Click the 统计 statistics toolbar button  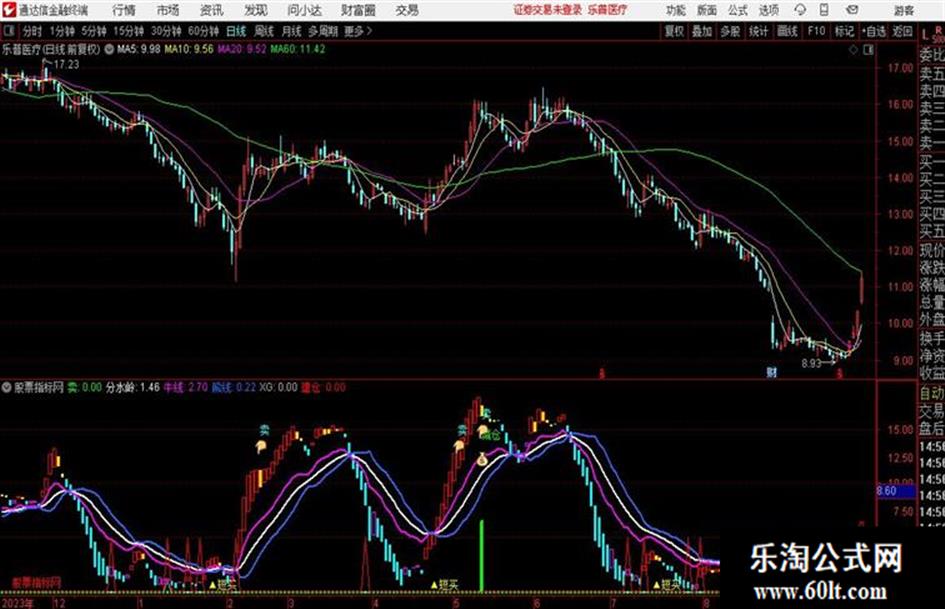(759, 31)
